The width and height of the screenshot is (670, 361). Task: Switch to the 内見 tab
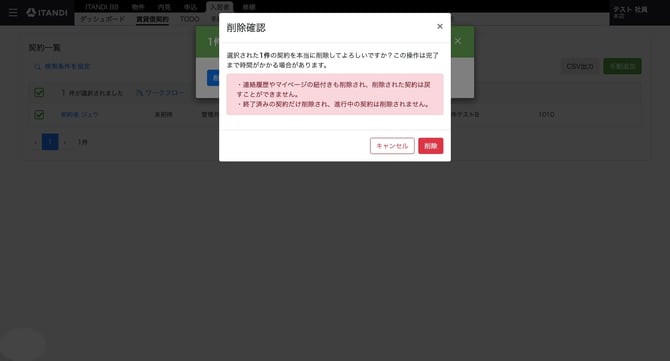pos(164,7)
